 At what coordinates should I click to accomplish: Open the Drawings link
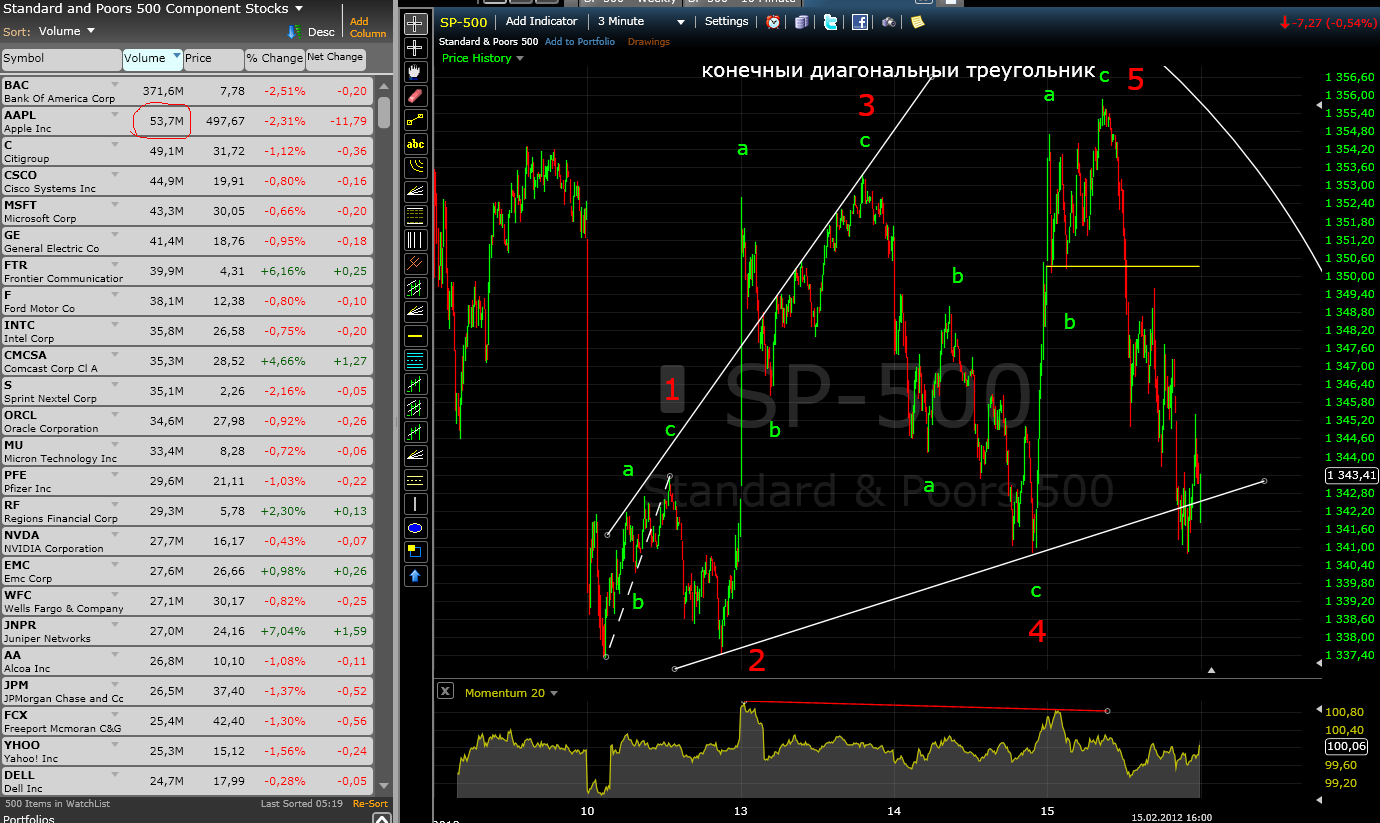[649, 42]
